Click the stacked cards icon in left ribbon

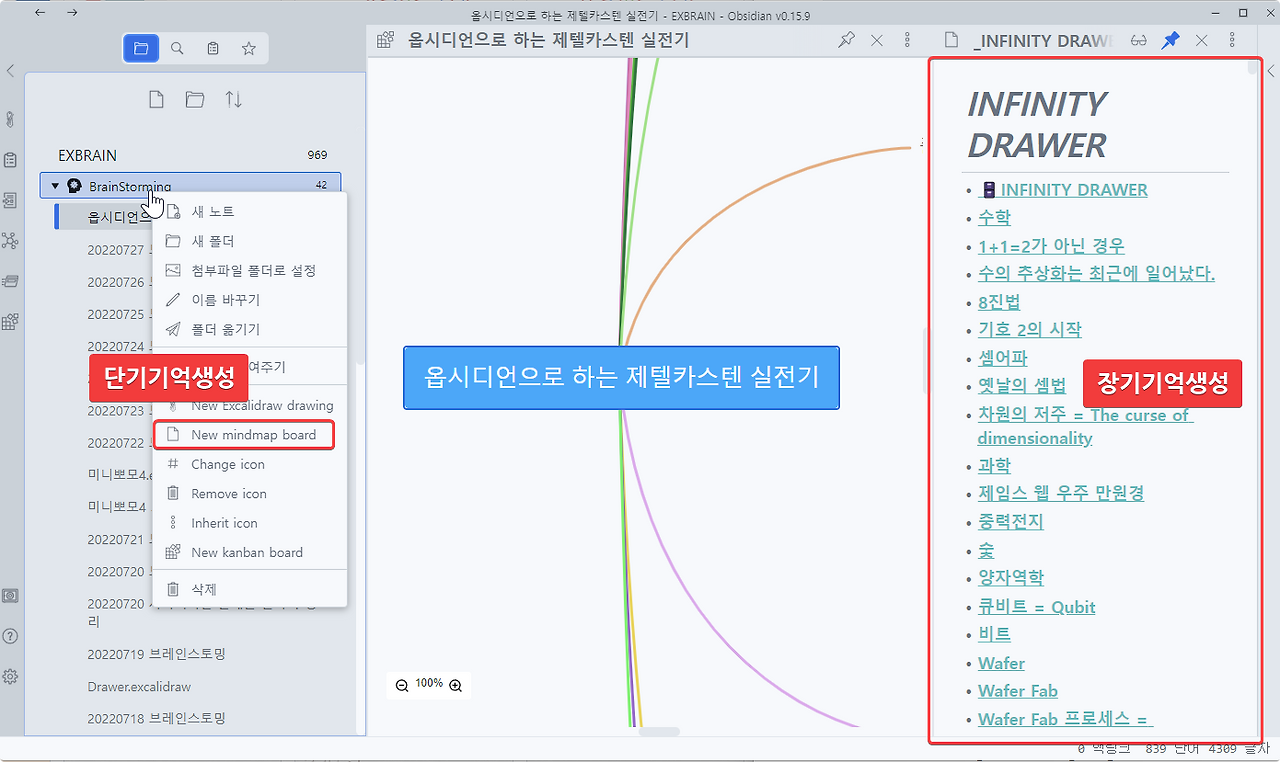click(x=10, y=281)
